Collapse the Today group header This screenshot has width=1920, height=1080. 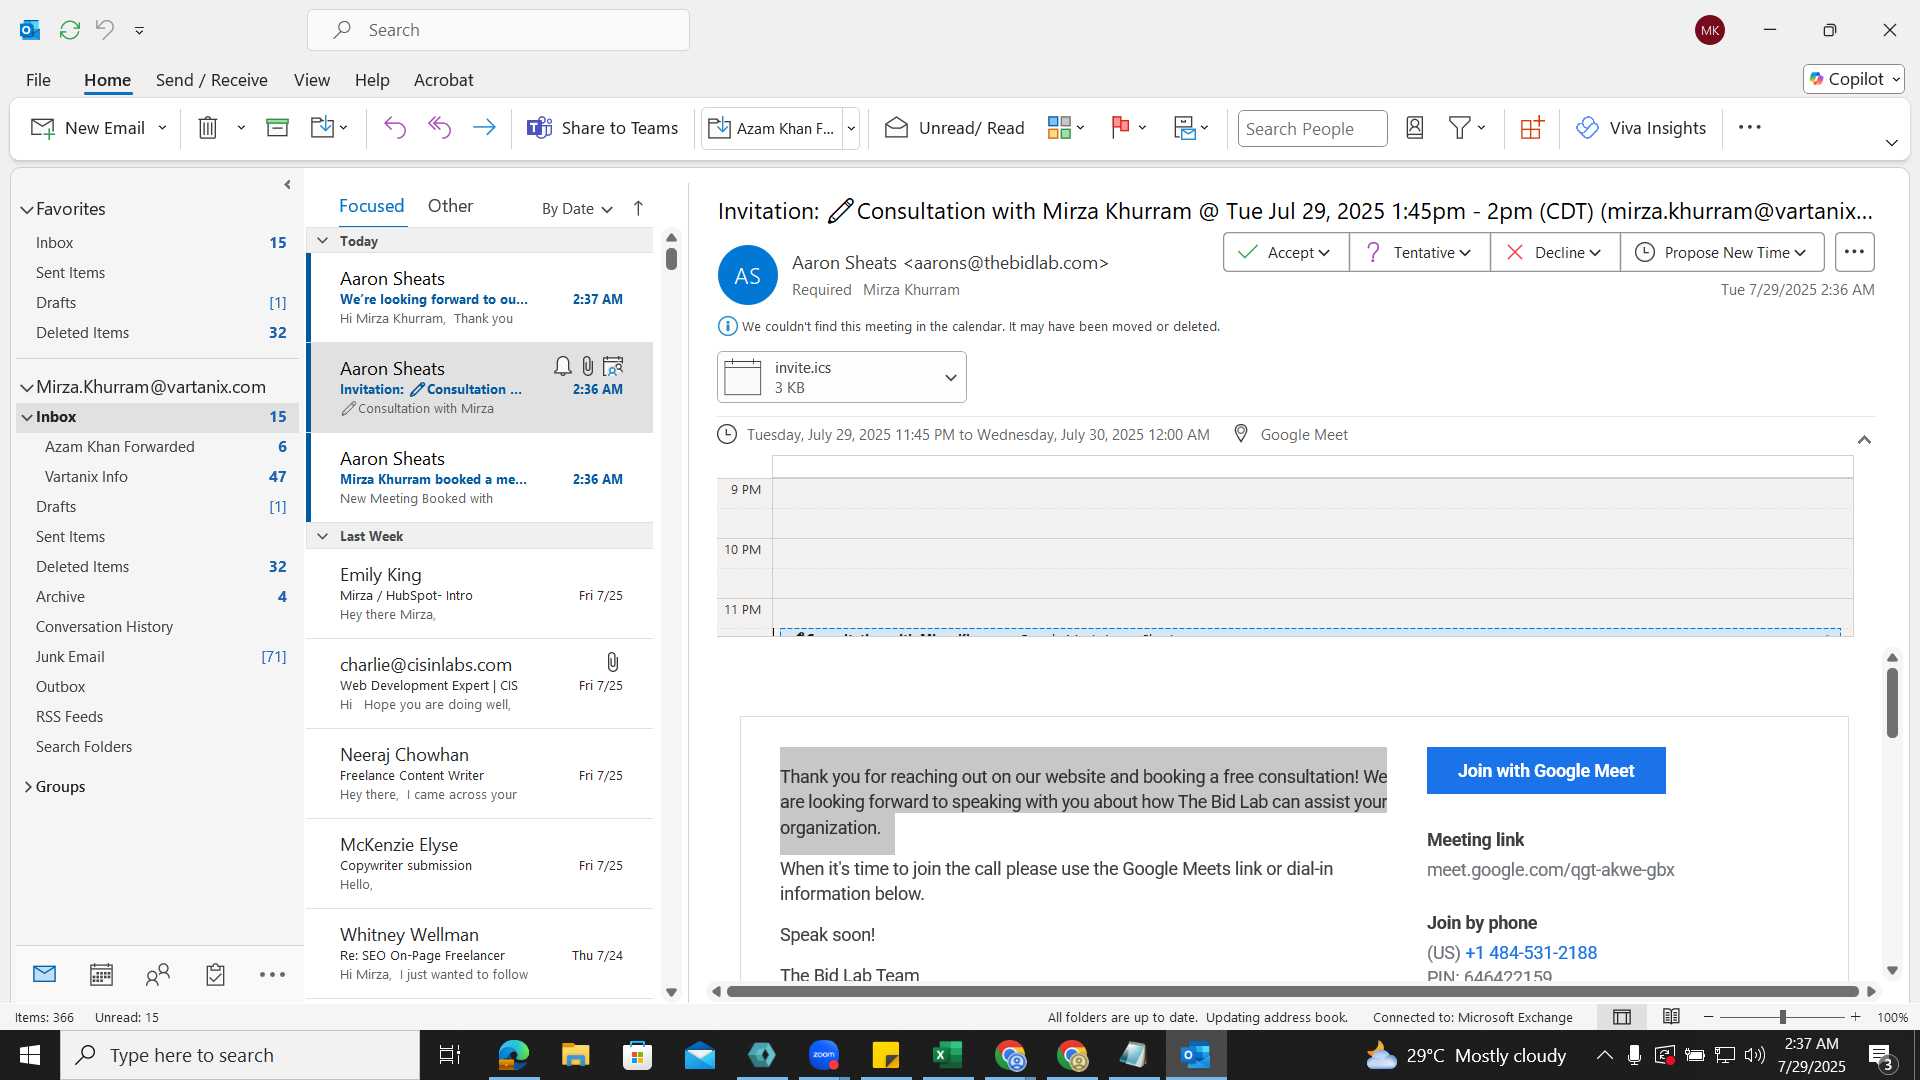pos(323,240)
